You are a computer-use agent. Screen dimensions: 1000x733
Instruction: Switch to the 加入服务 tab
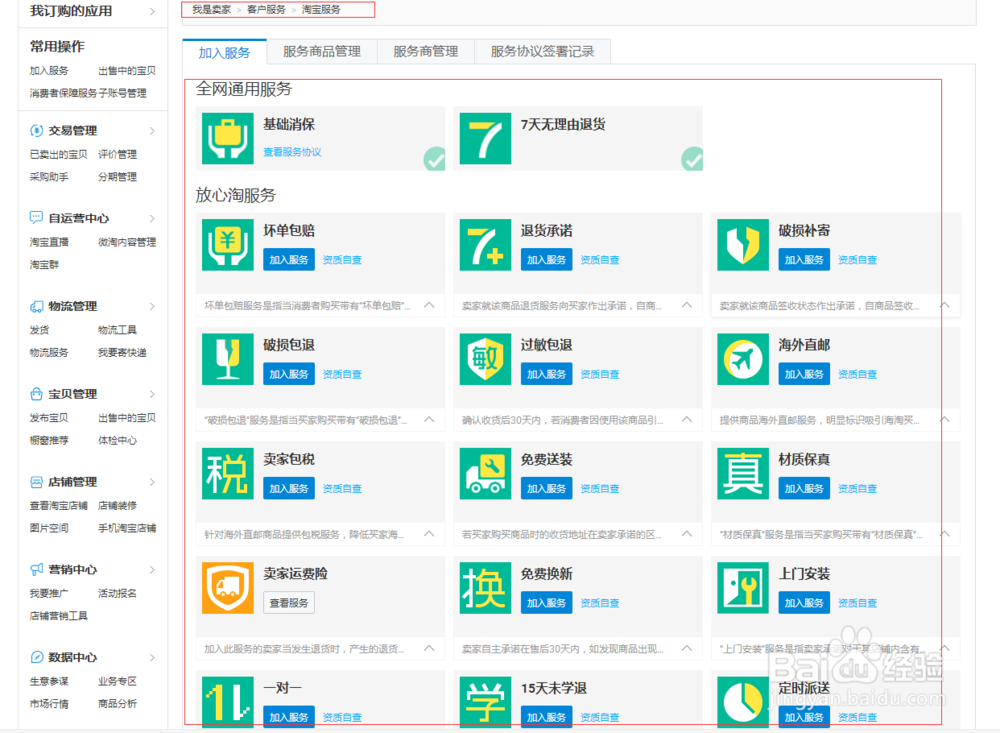tap(224, 52)
